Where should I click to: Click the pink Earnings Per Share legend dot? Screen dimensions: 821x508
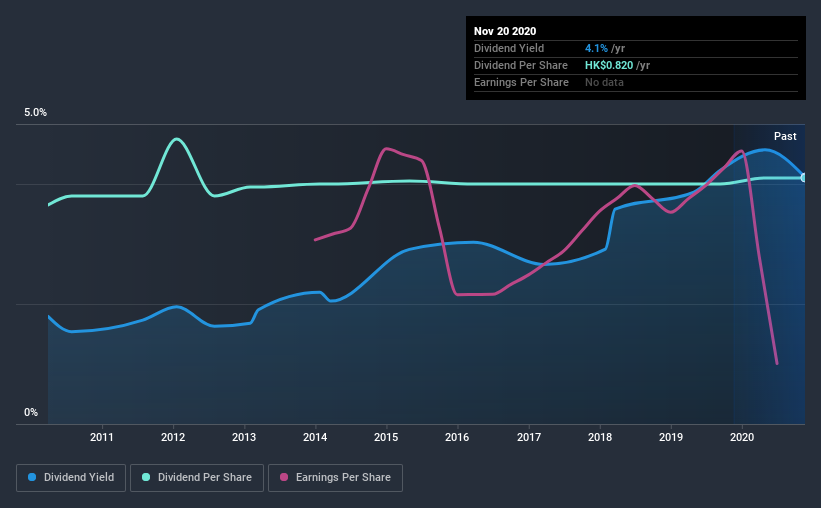click(x=283, y=478)
